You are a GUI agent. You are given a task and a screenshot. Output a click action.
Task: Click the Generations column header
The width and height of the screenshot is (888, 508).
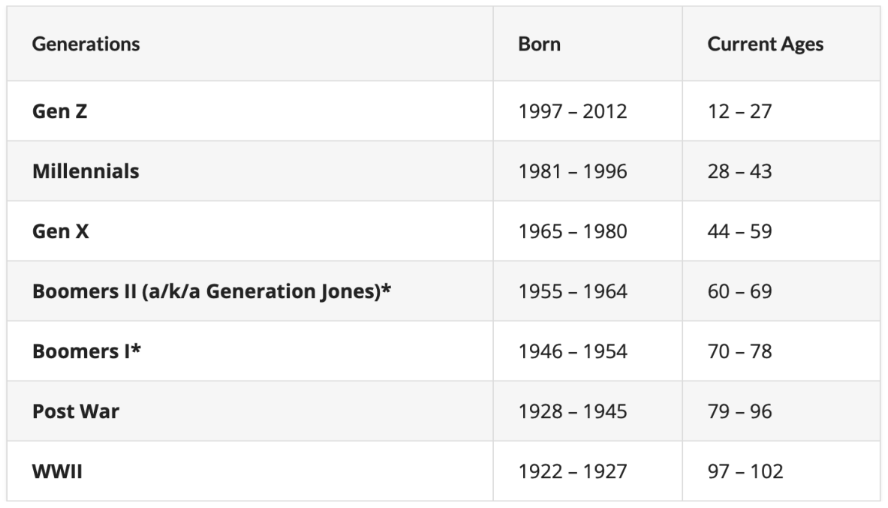[x=86, y=44]
